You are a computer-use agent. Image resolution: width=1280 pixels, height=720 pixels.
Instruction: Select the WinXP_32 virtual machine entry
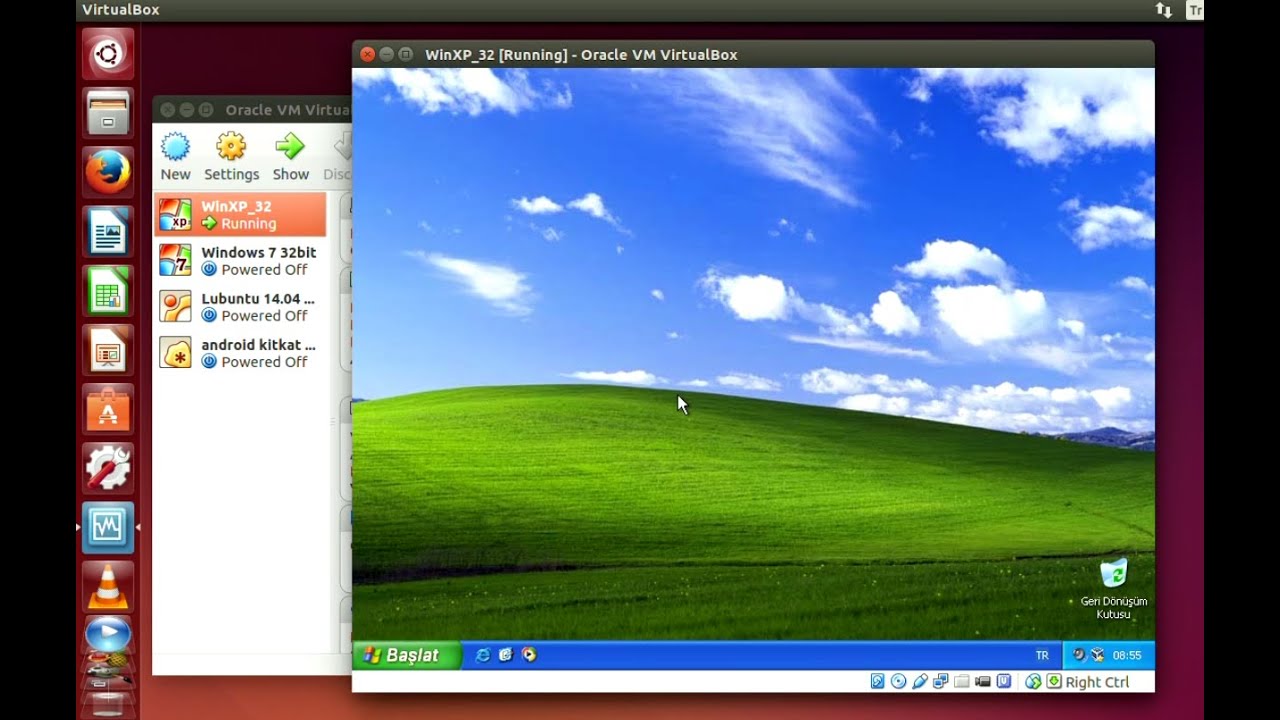pos(240,215)
